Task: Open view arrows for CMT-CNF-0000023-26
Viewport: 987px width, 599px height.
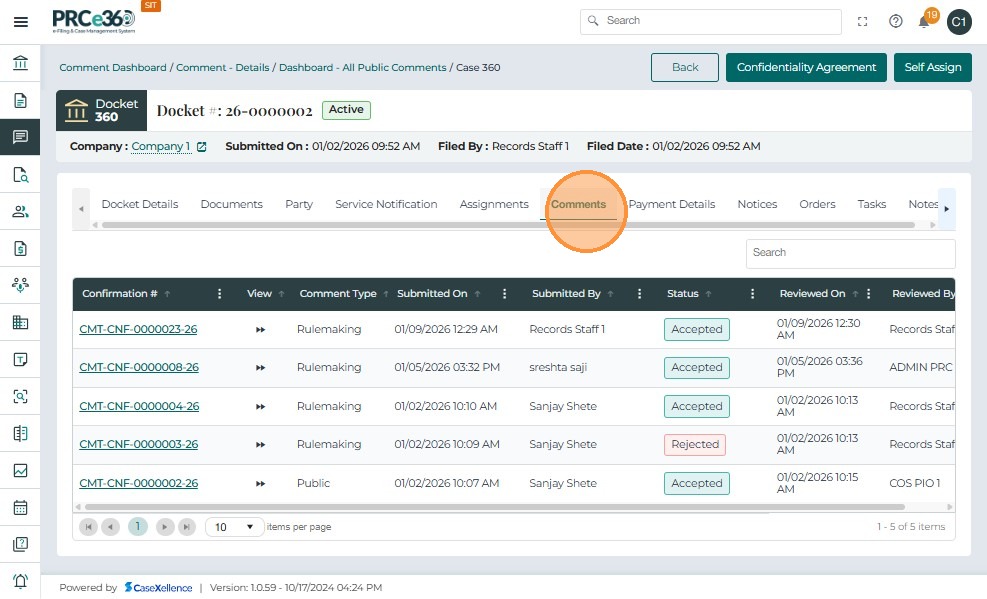Action: click(260, 329)
